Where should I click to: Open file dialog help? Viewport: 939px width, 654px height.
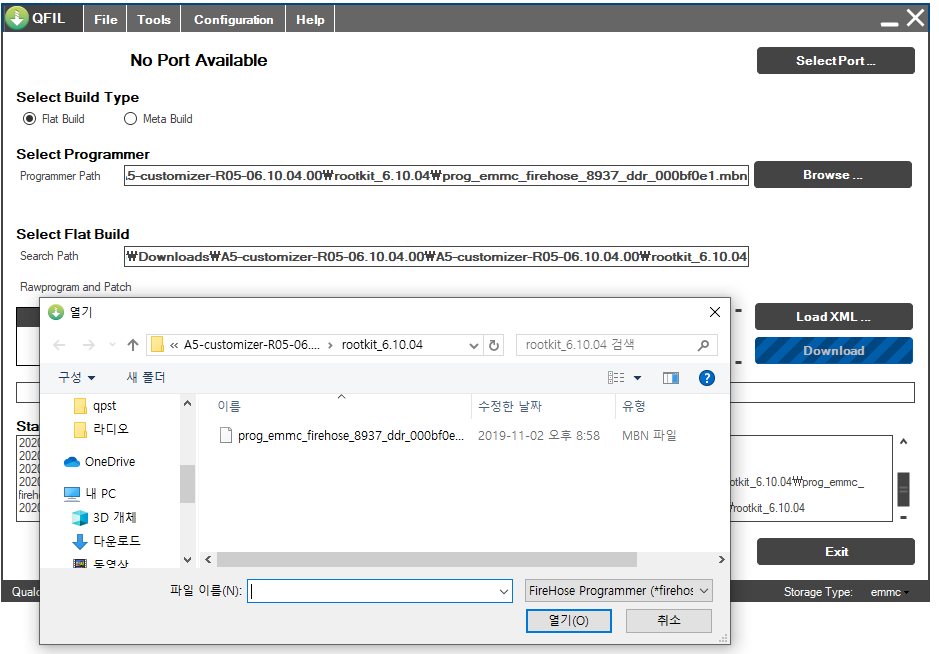pos(707,378)
